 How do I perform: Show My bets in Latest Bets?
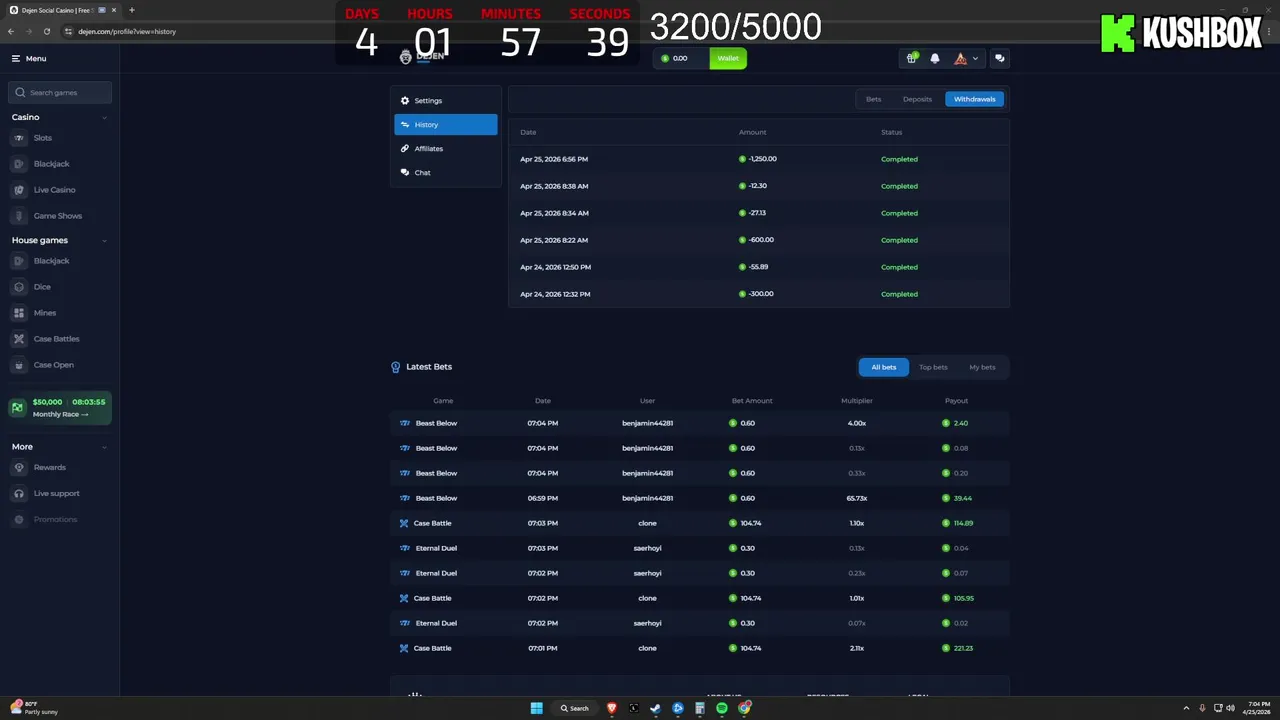click(x=982, y=367)
